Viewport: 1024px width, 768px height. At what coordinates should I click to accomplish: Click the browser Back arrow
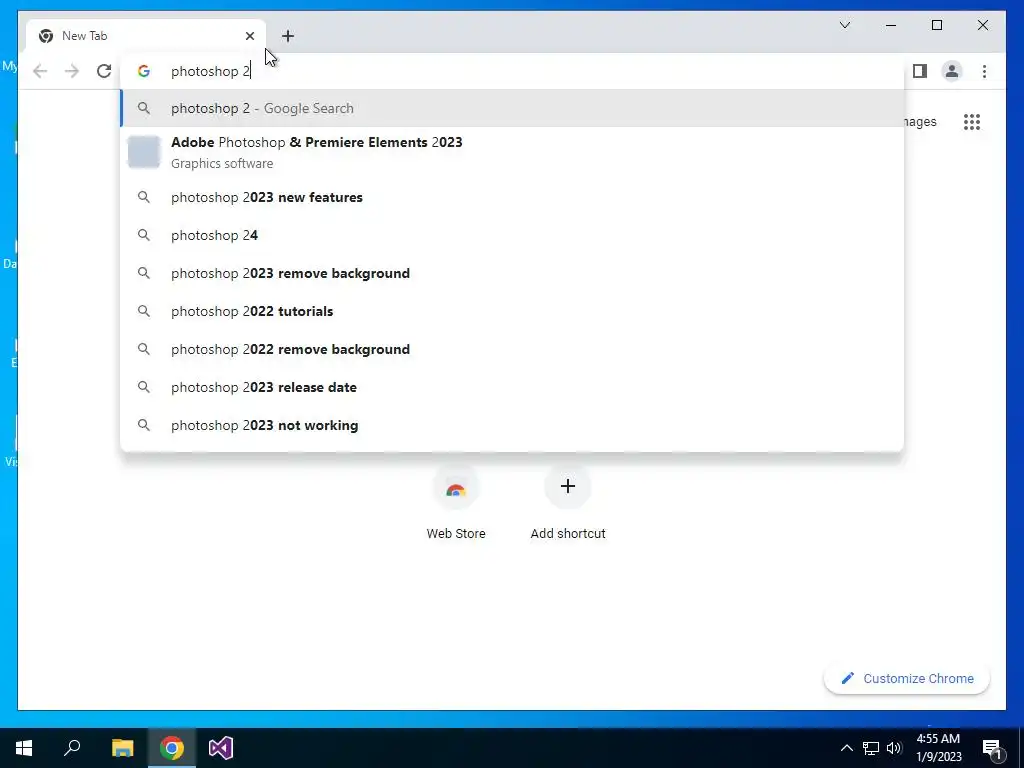click(40, 71)
